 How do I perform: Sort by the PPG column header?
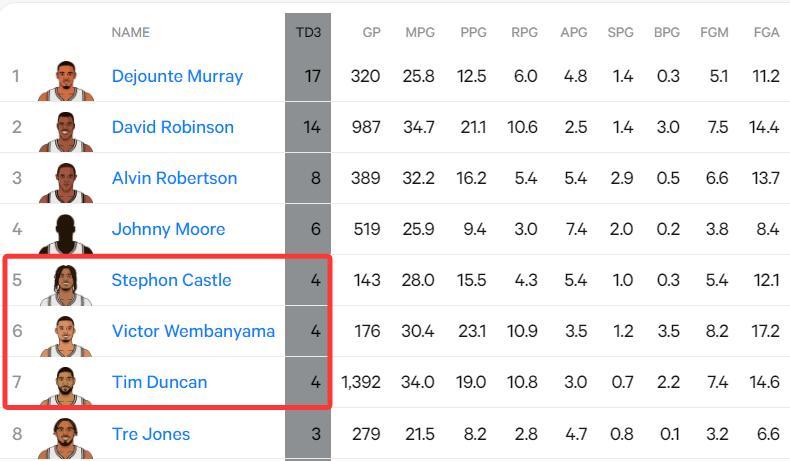(x=473, y=32)
